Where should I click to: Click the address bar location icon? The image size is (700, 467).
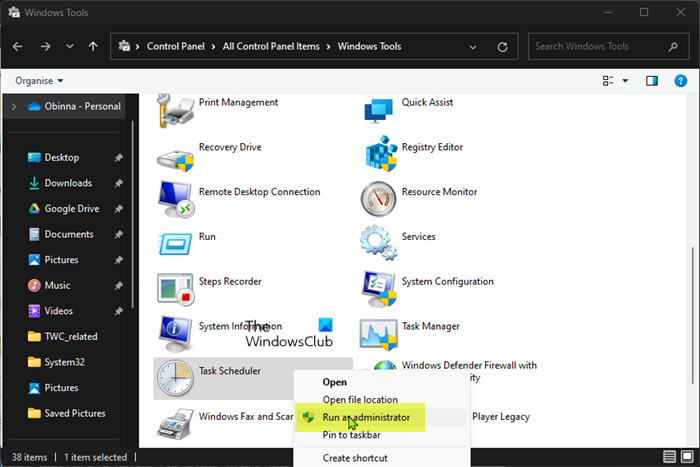(124, 46)
